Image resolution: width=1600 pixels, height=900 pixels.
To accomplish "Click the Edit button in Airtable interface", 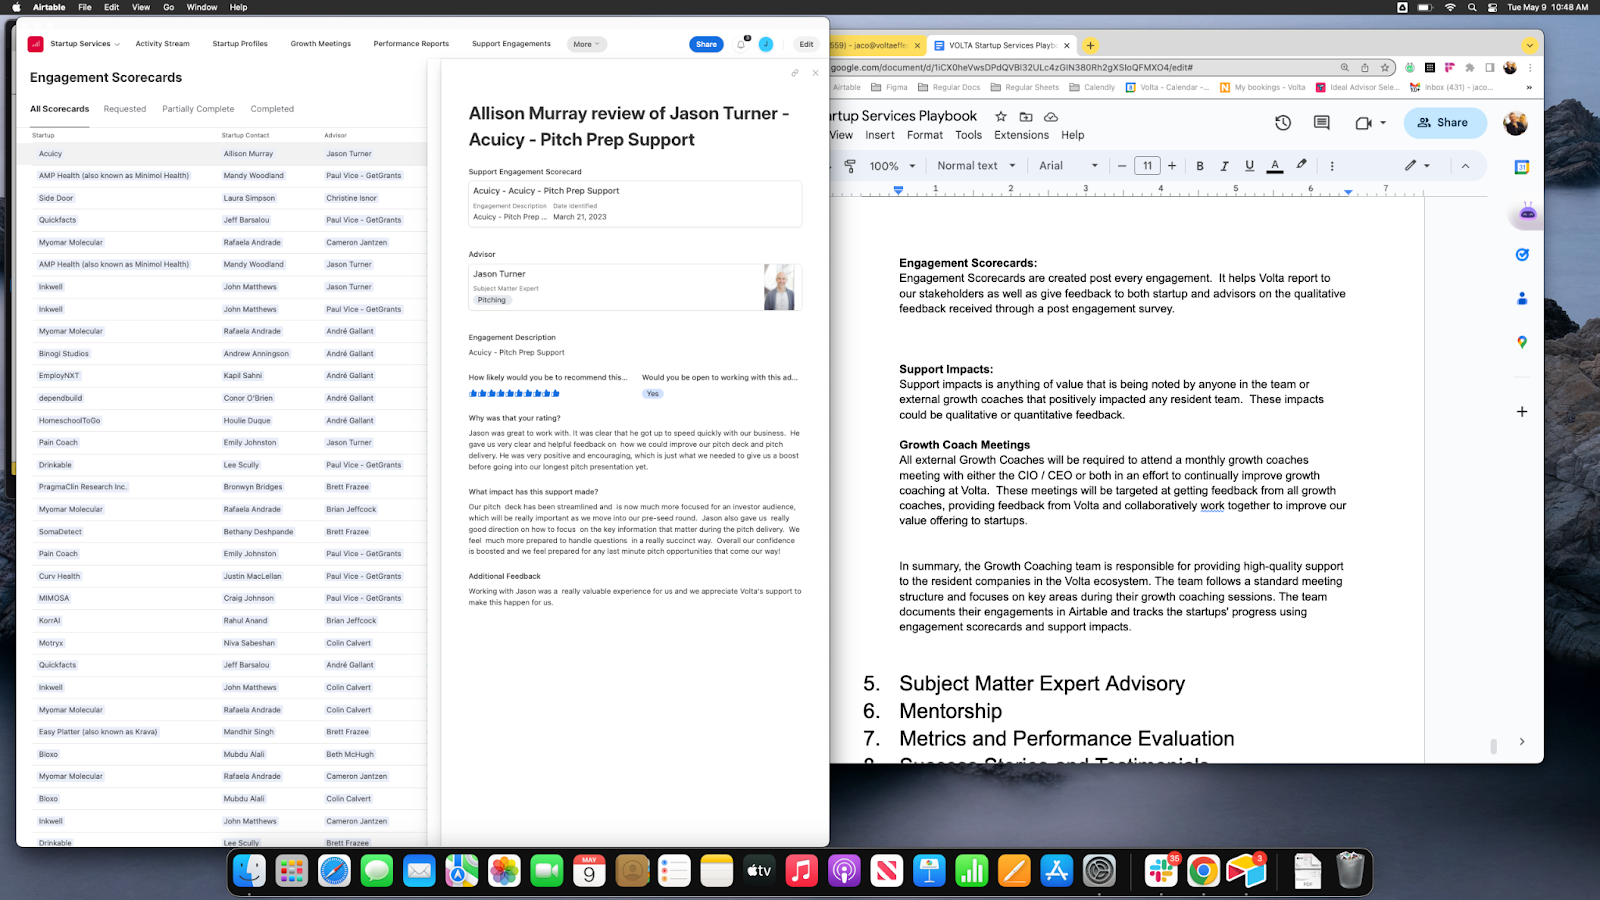I will (x=806, y=44).
